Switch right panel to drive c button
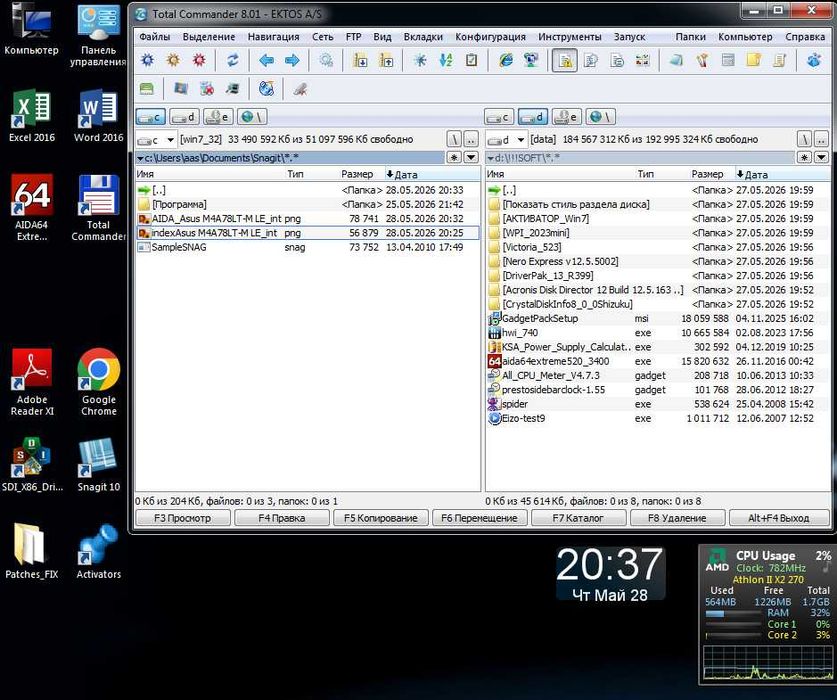 pyautogui.click(x=499, y=116)
